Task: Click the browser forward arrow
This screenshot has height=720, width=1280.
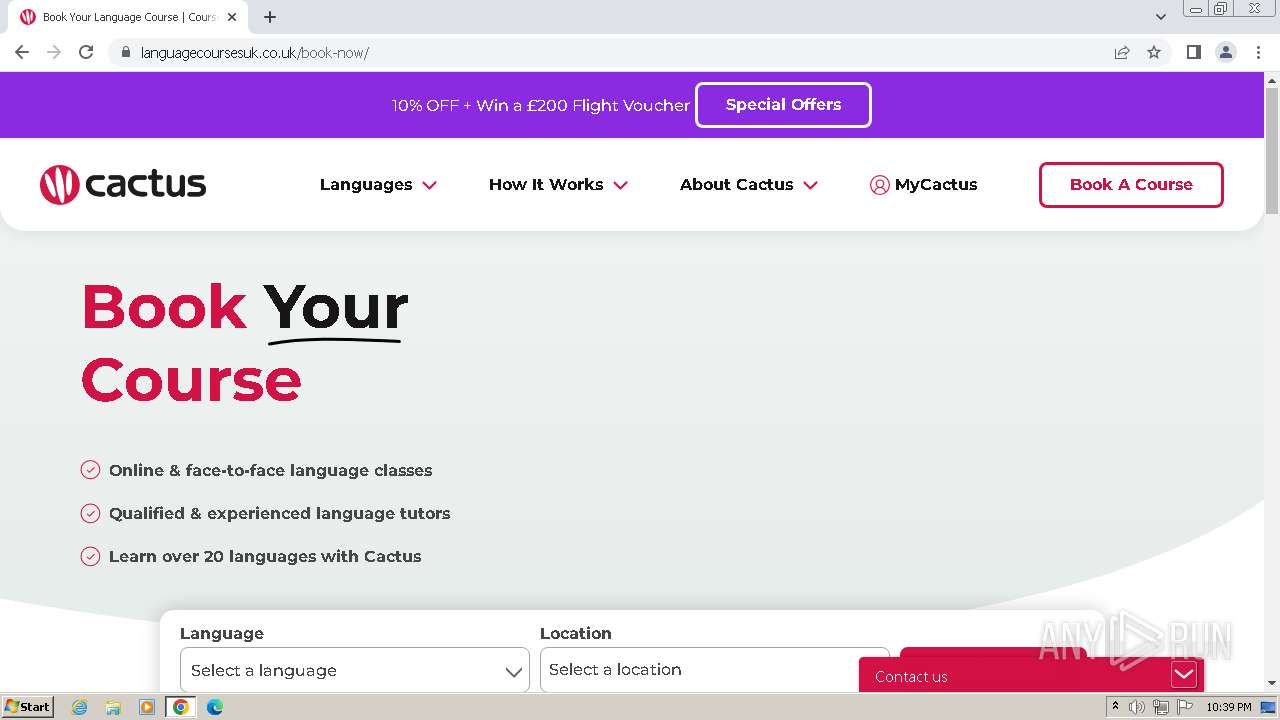Action: [54, 52]
